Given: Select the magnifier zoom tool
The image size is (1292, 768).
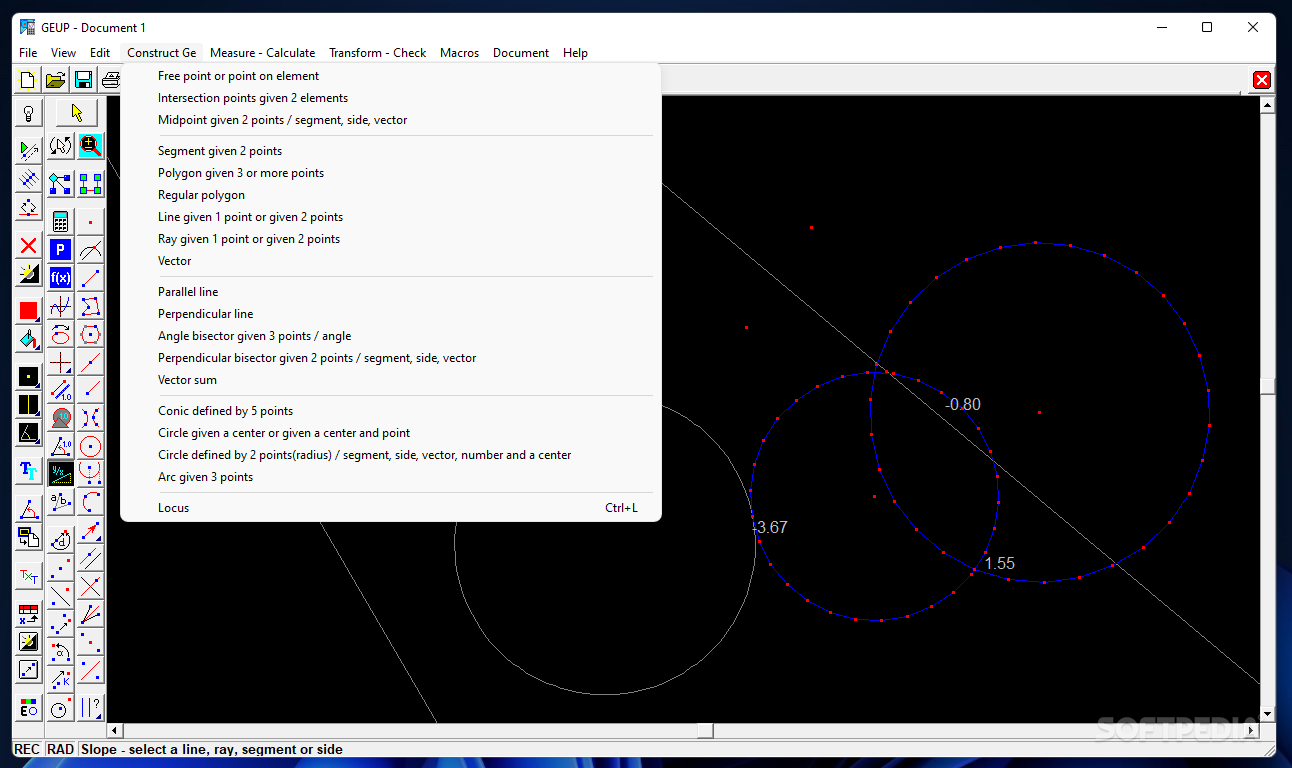Looking at the screenshot, I should pyautogui.click(x=91, y=145).
